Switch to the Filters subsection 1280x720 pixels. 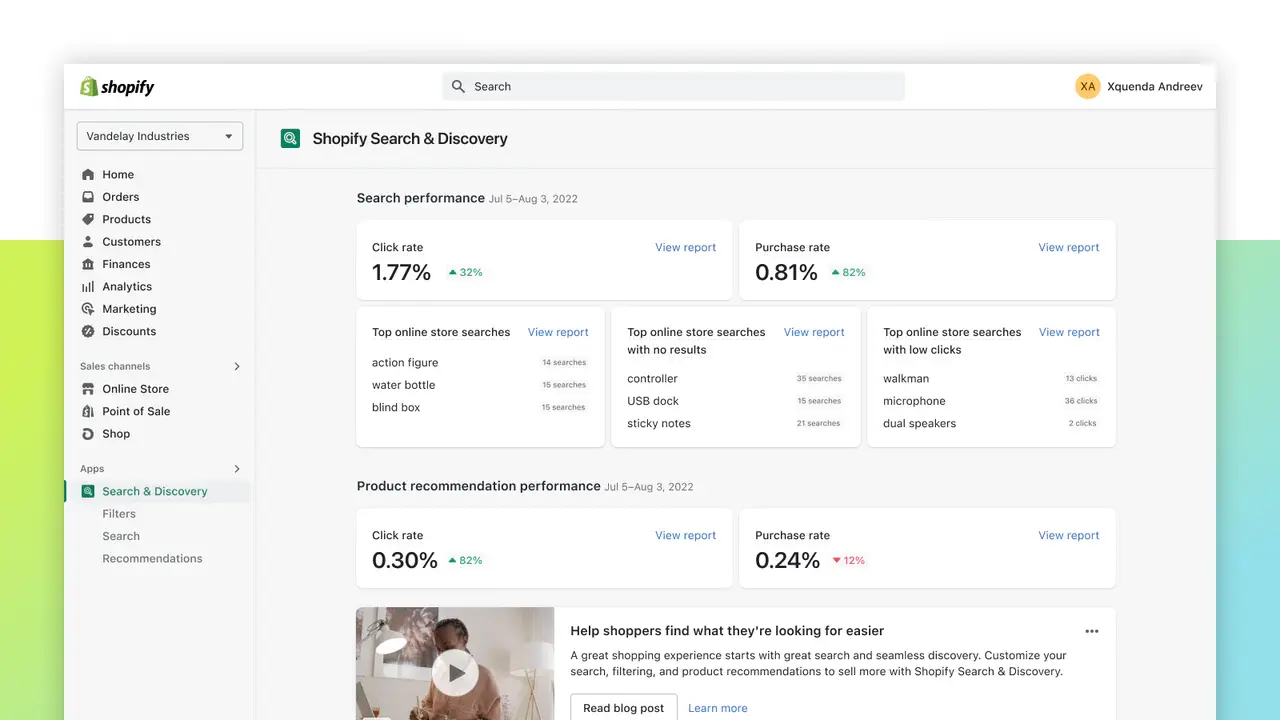click(119, 513)
